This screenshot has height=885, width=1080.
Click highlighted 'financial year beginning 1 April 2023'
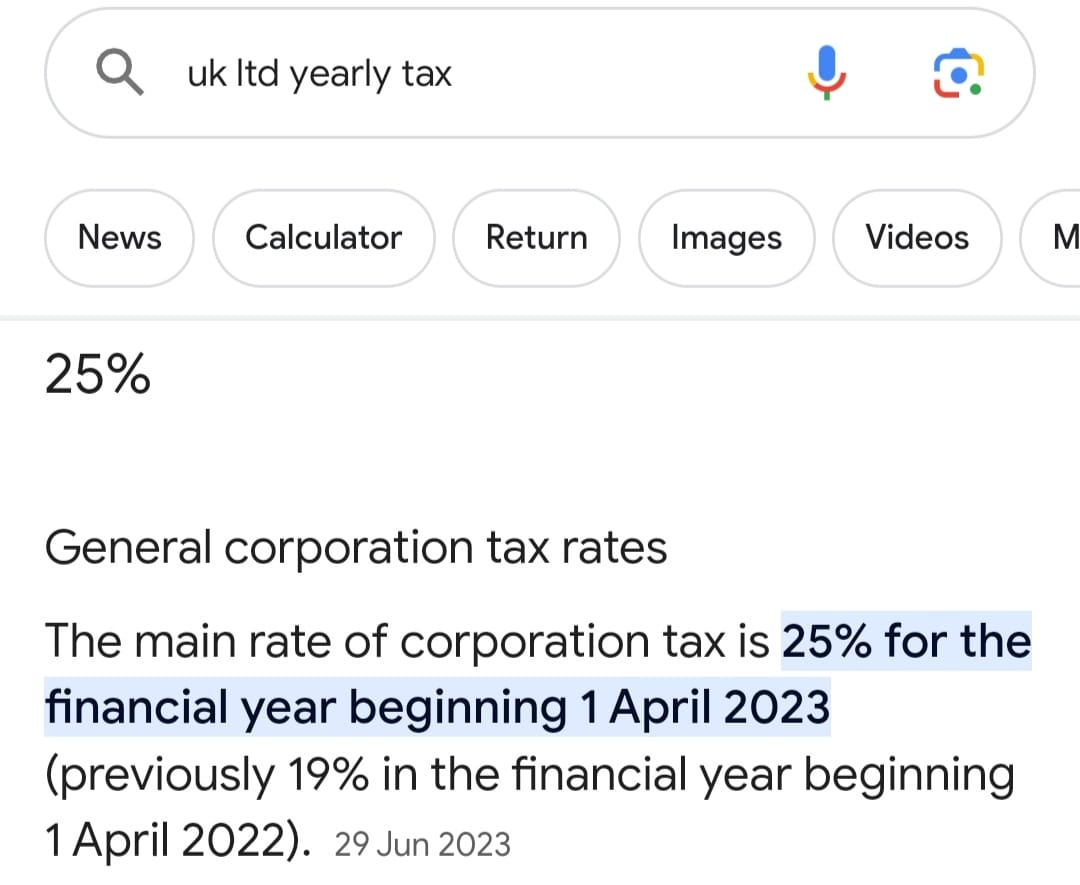point(437,707)
